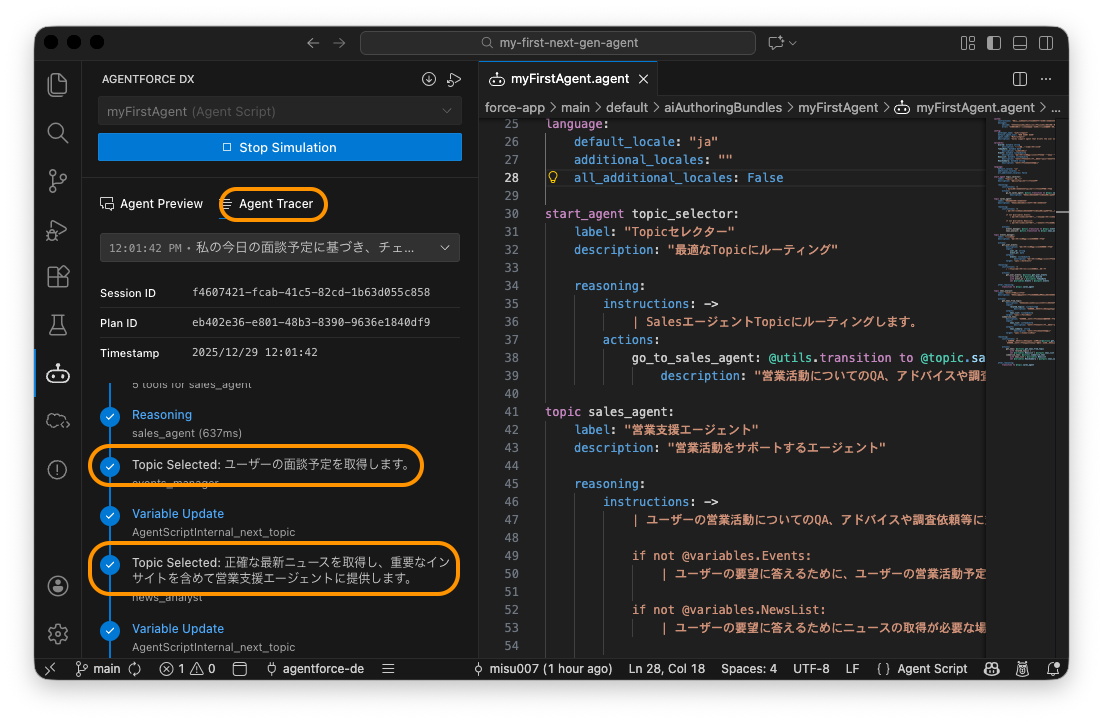This screenshot has height=722, width=1103.
Task: Click the remote connection icon in status bar
Action: [x=50, y=669]
